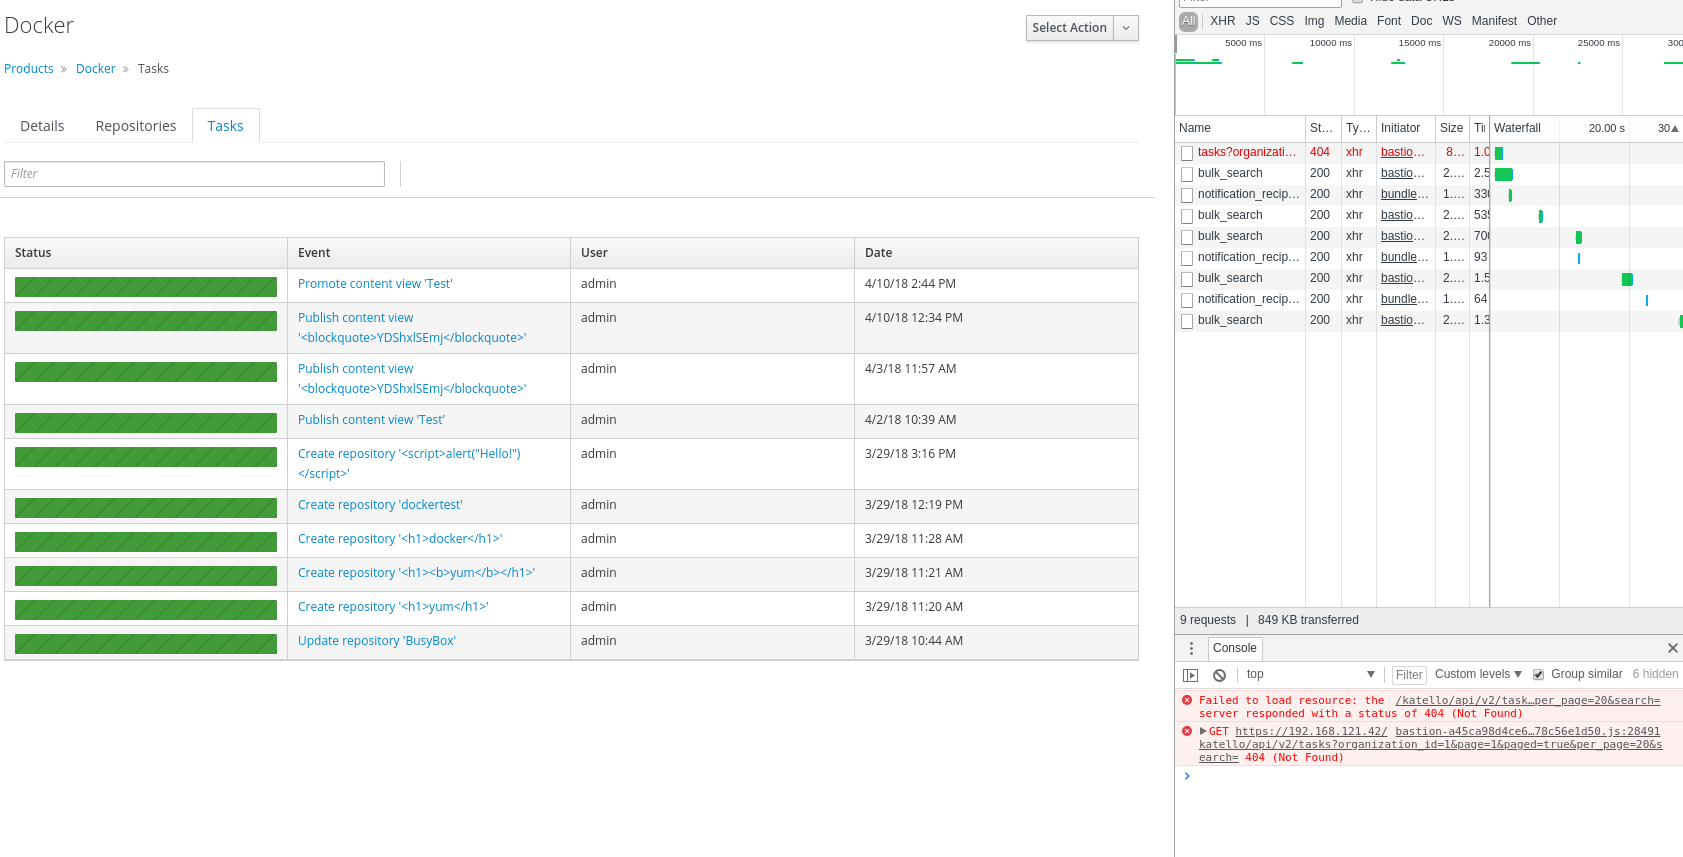Click the red error icon beside 'Failed to load resource'

(x=1187, y=700)
